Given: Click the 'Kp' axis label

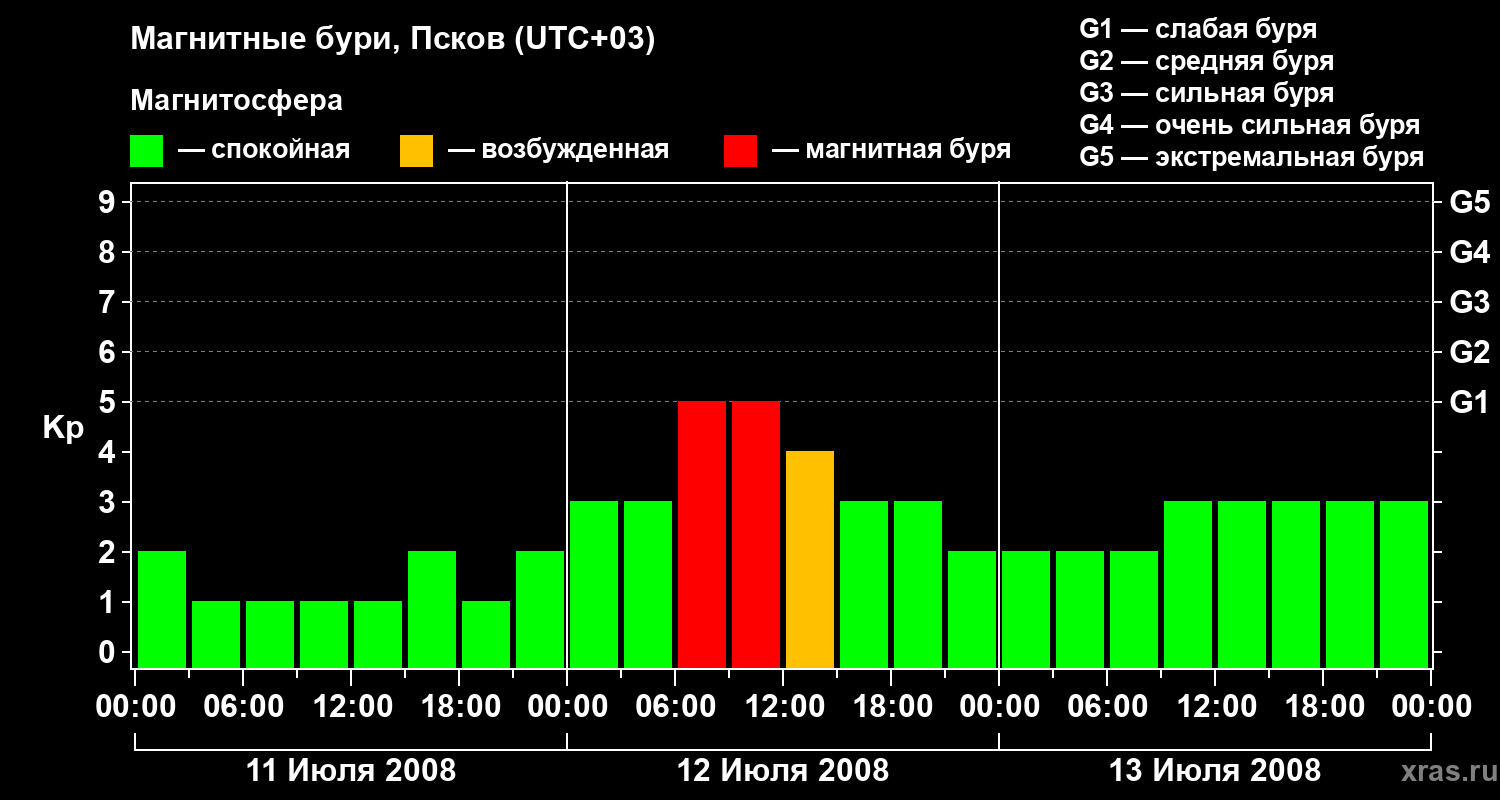Looking at the screenshot, I should 64,428.
